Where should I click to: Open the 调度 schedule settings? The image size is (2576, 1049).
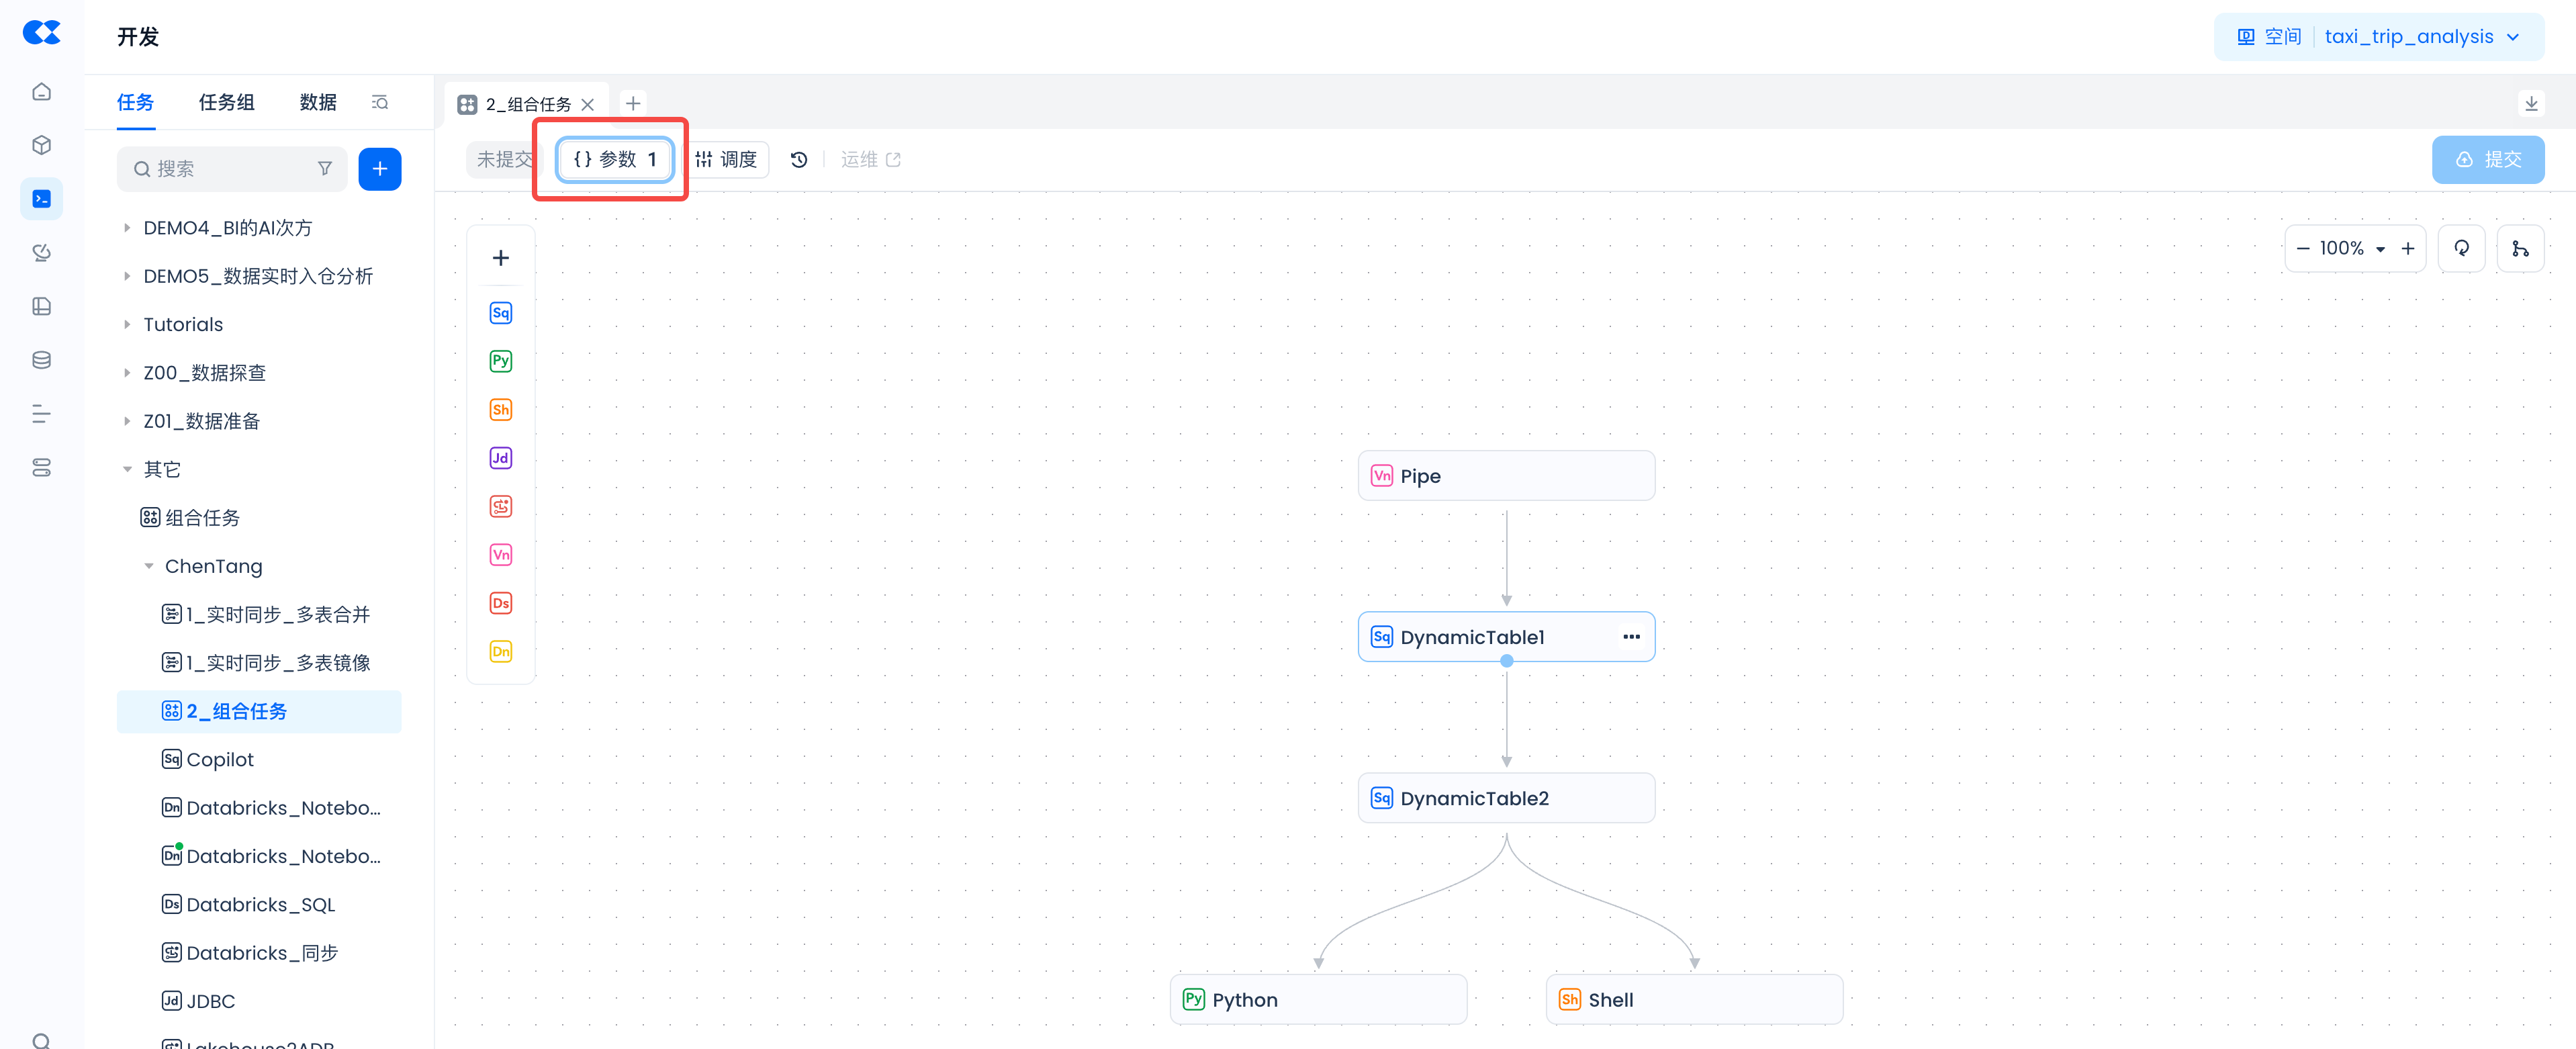click(x=728, y=160)
